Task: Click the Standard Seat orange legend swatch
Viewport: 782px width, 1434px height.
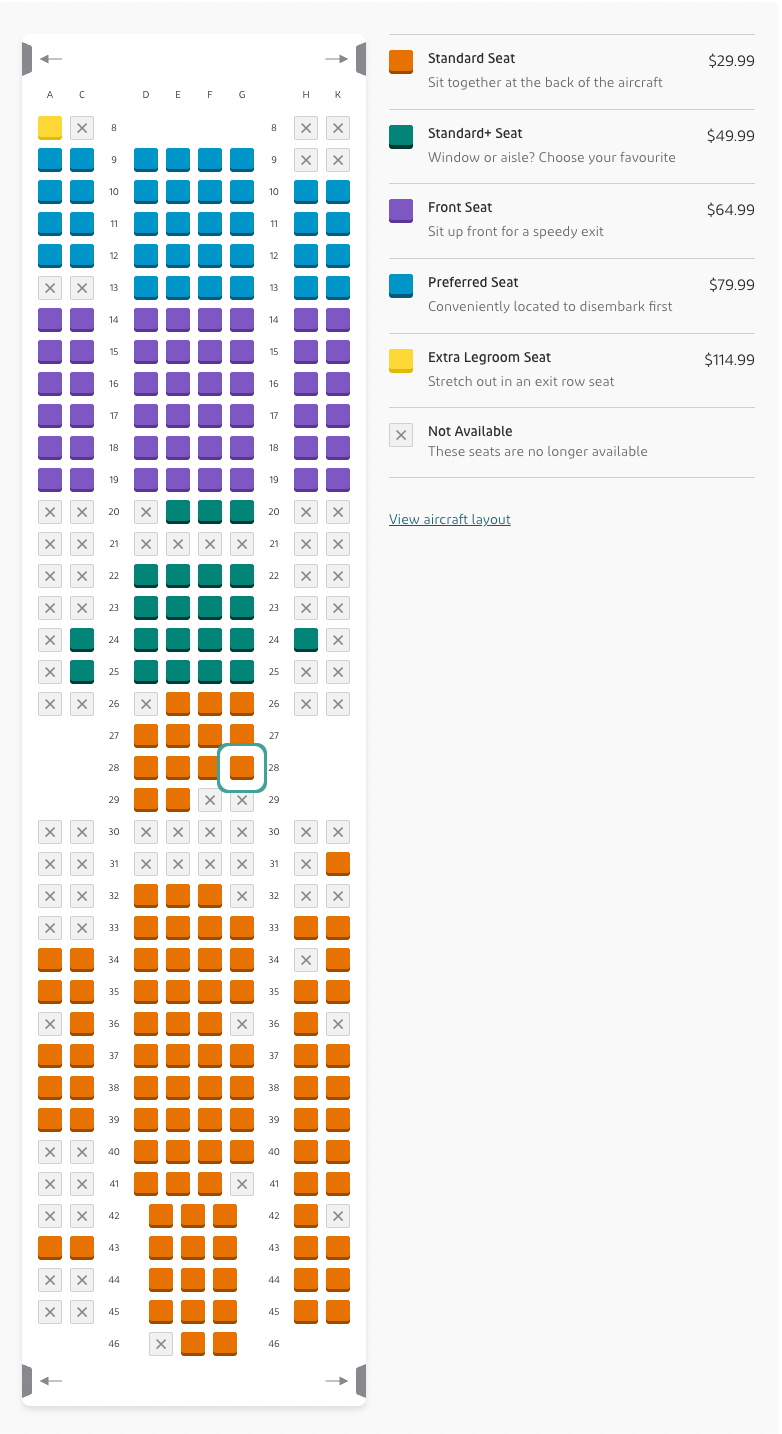Action: 401,62
